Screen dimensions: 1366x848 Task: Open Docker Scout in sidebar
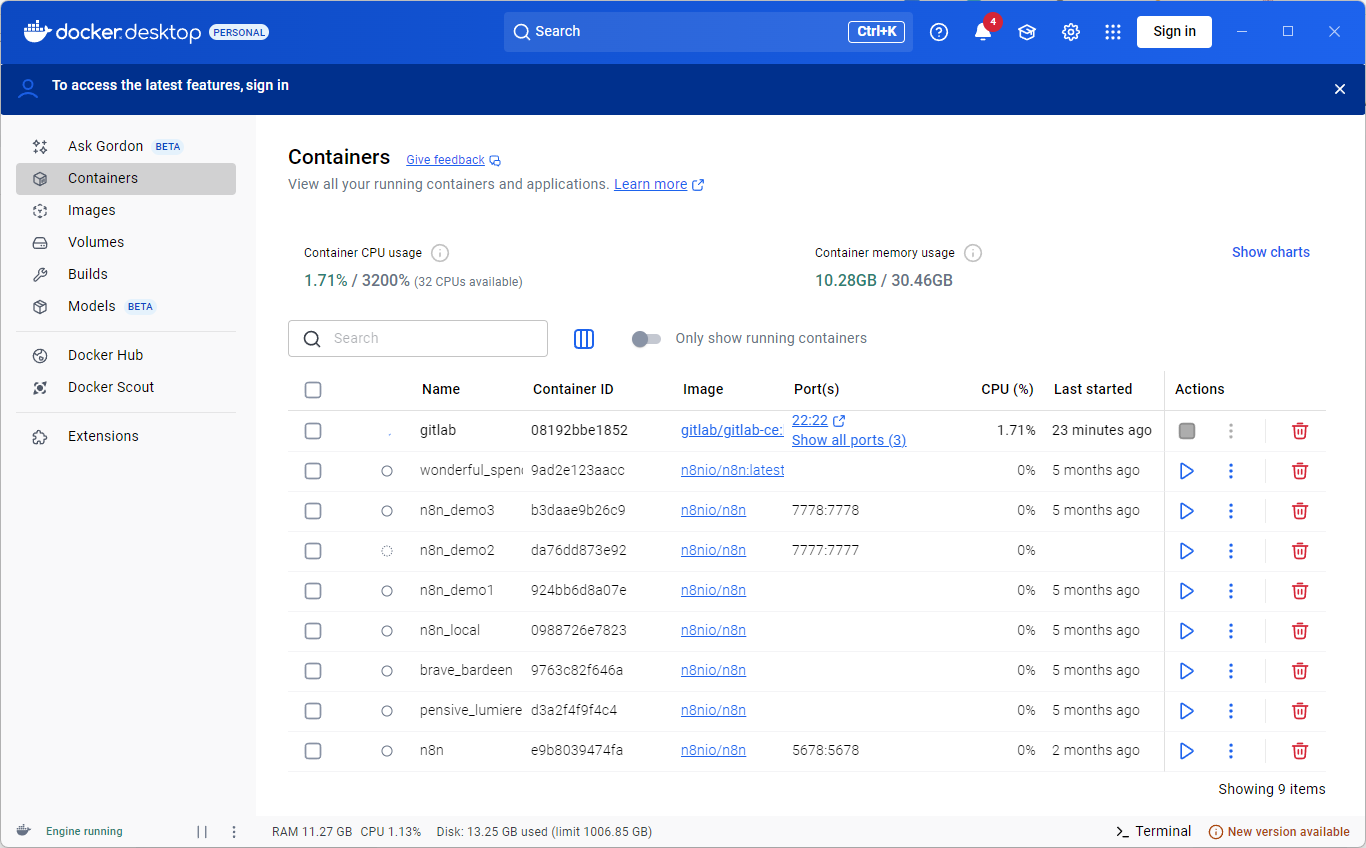coord(126,388)
